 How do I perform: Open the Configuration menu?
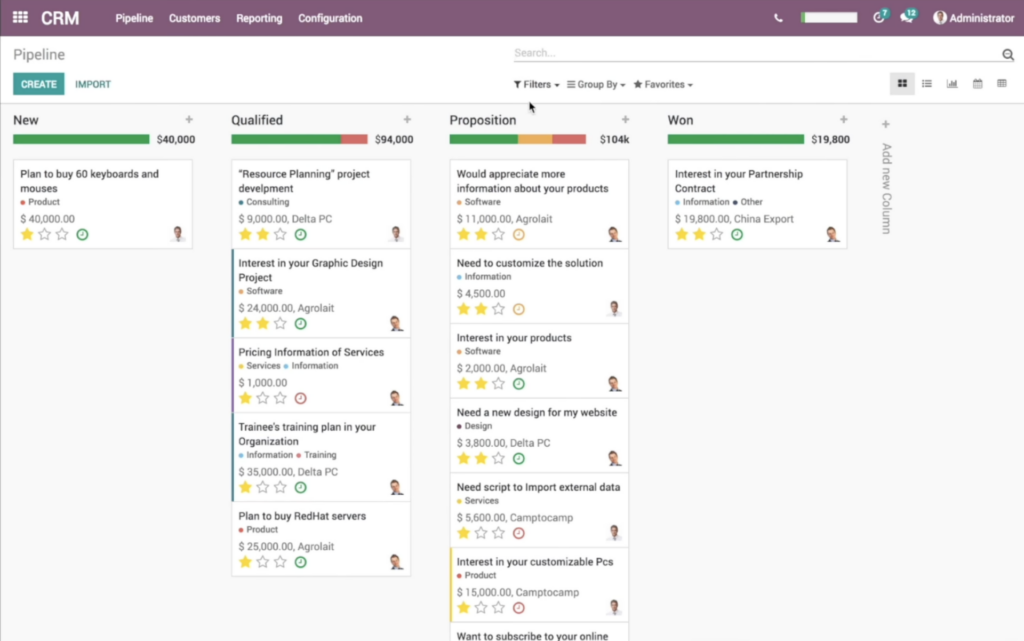[330, 18]
